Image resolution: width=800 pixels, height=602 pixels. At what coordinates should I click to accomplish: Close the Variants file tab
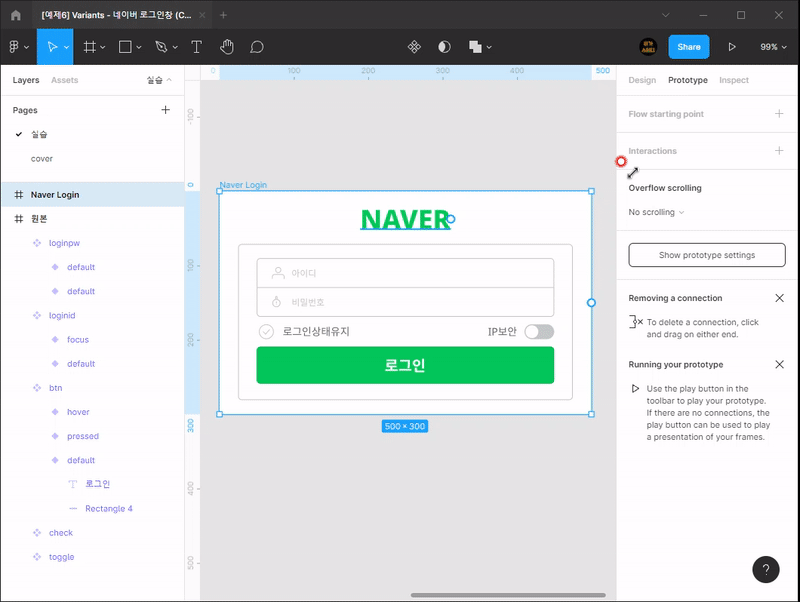202,15
